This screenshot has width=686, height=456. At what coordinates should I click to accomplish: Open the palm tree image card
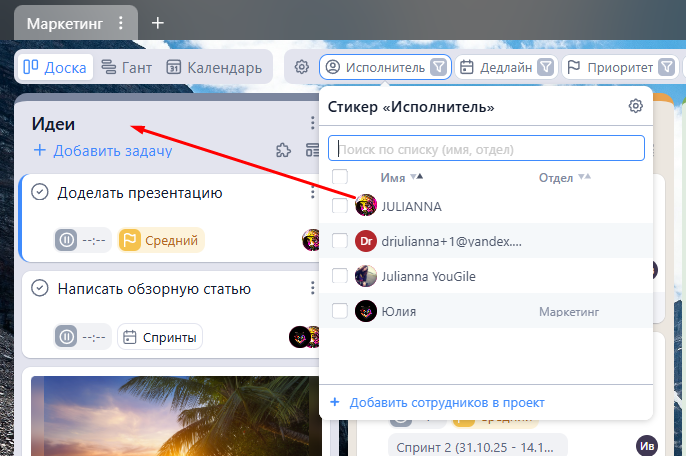[176, 416]
